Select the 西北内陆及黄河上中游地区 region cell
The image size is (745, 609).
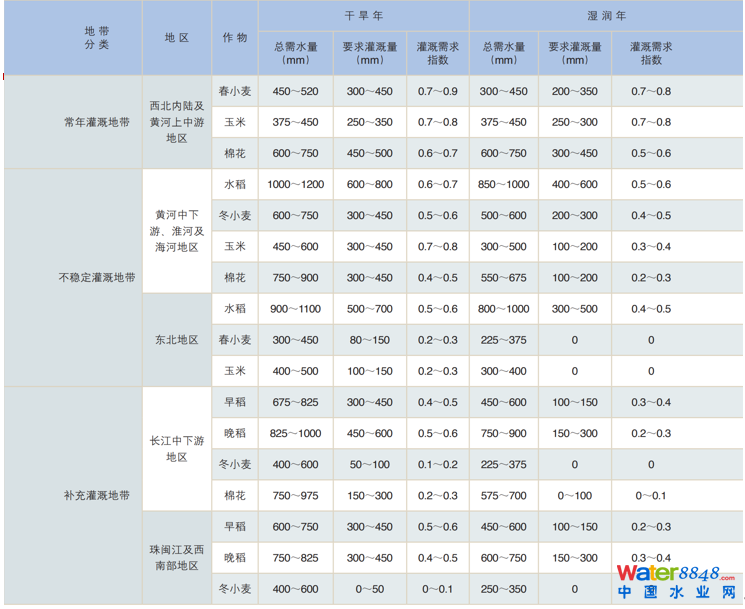click(176, 122)
